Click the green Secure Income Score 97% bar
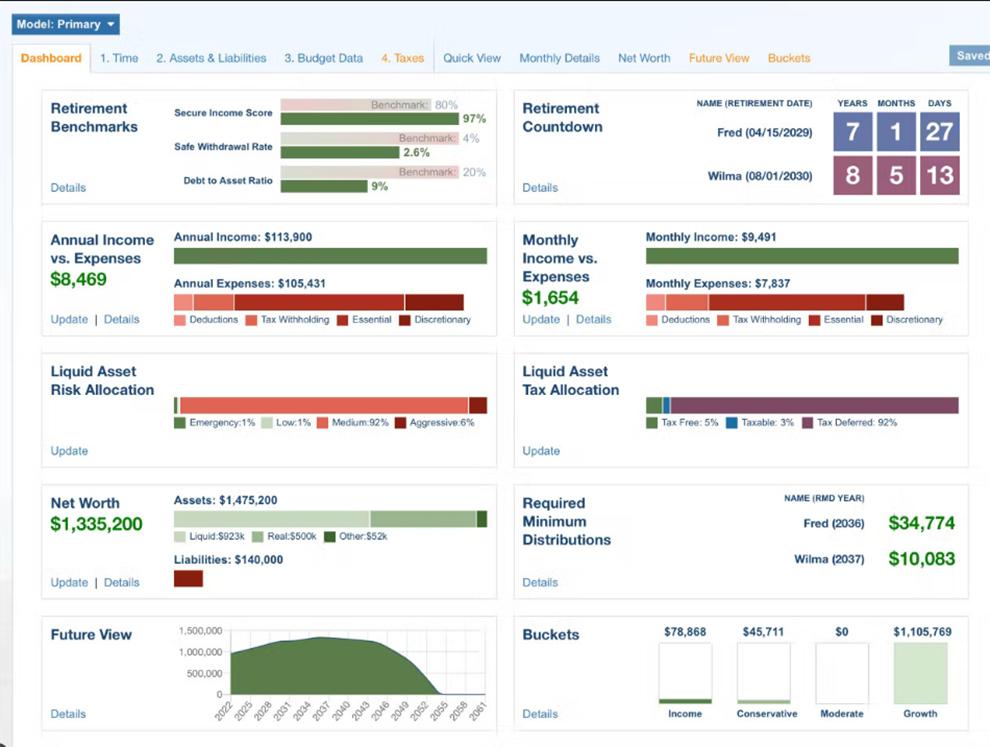Image resolution: width=990 pixels, height=747 pixels. point(368,119)
